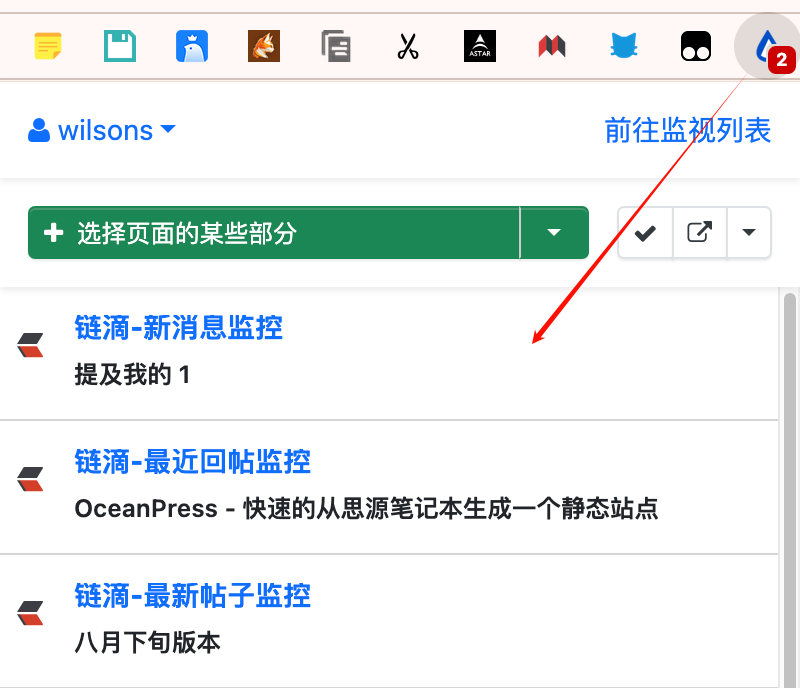Click the green 选择页面的某些部分 button
The height and width of the screenshot is (688, 800).
tap(274, 233)
